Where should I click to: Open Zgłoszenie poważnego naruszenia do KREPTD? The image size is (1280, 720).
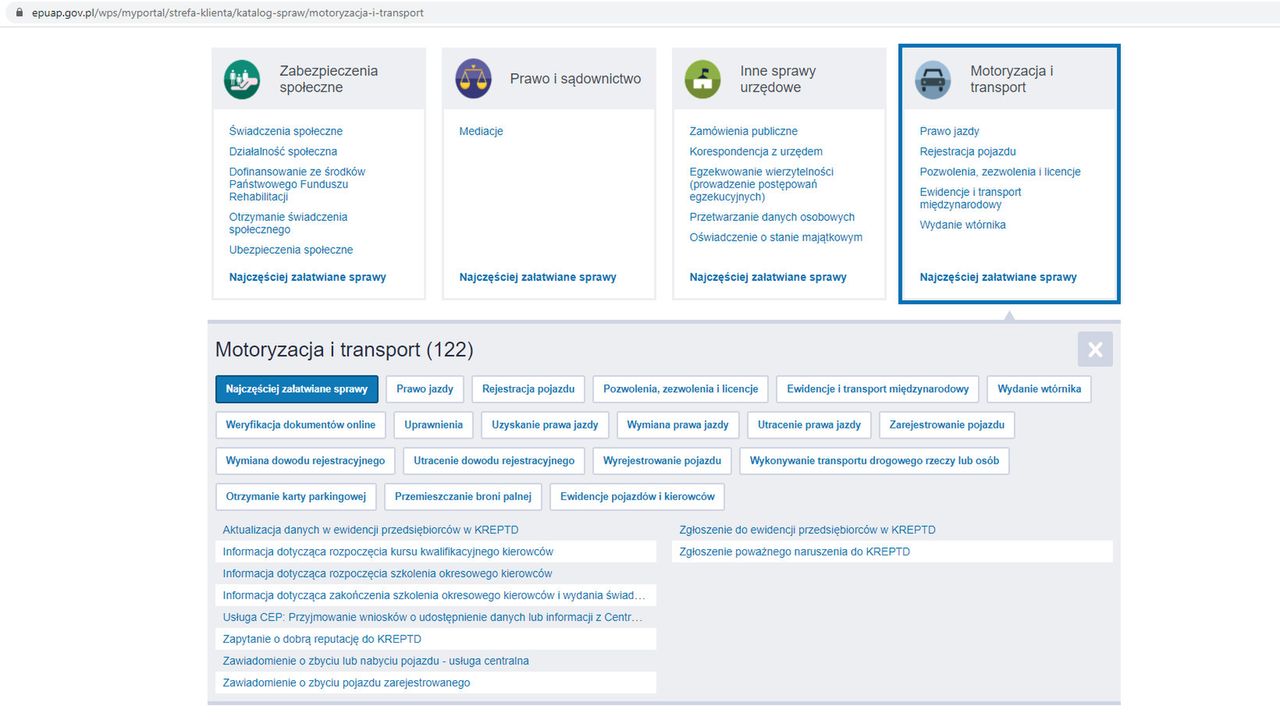(795, 552)
